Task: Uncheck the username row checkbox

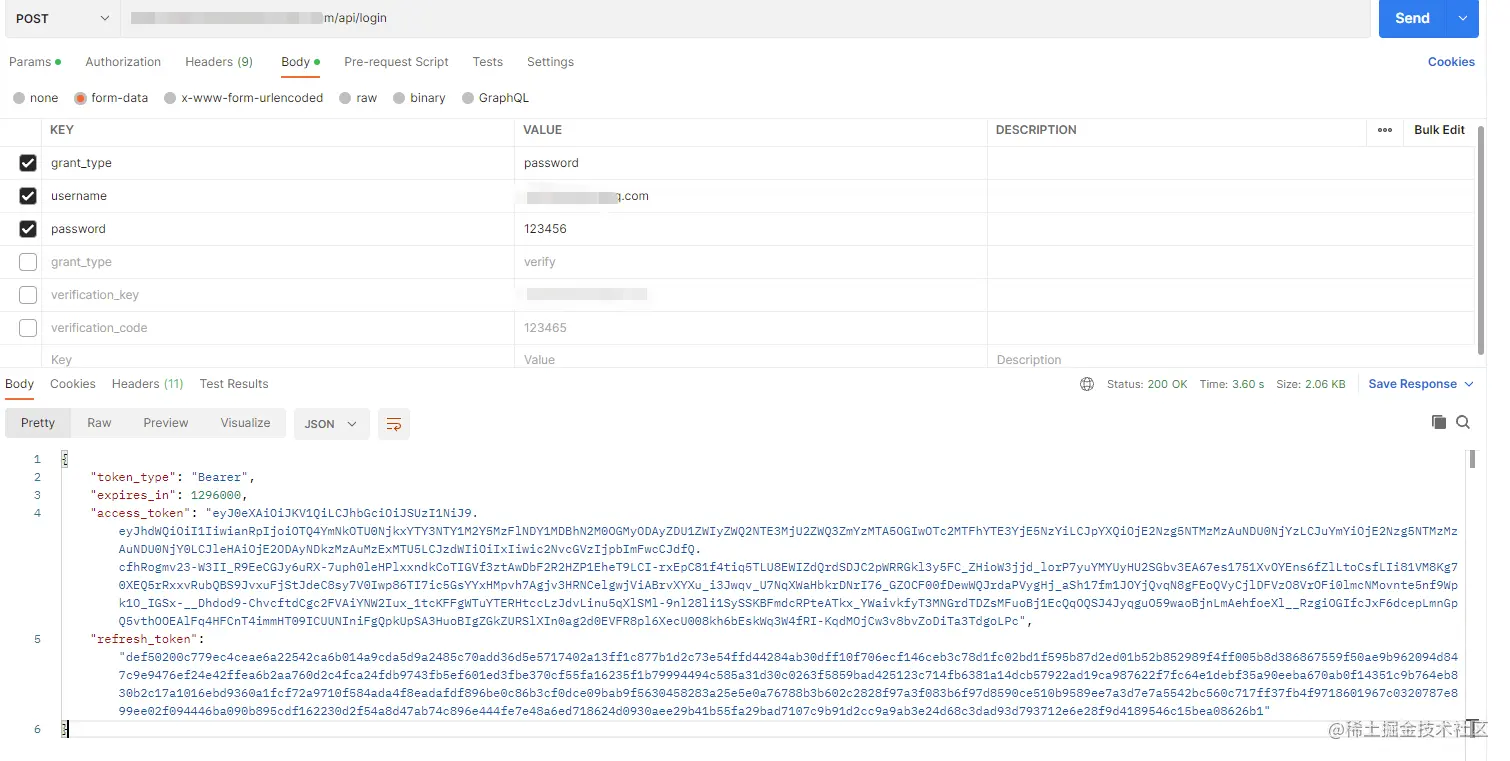Action: click(28, 196)
